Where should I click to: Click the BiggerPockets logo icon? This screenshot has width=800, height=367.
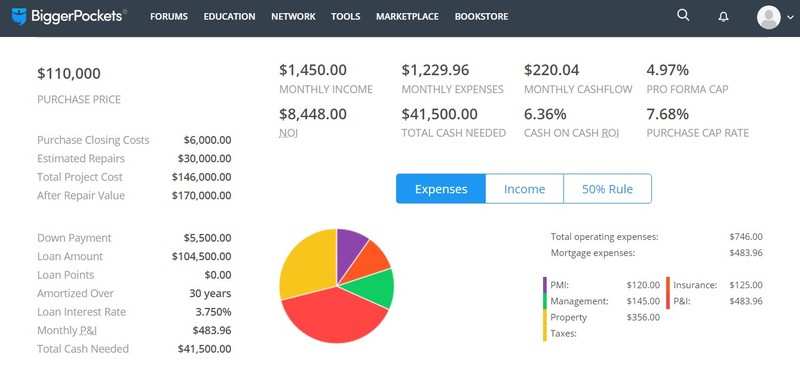[19, 16]
